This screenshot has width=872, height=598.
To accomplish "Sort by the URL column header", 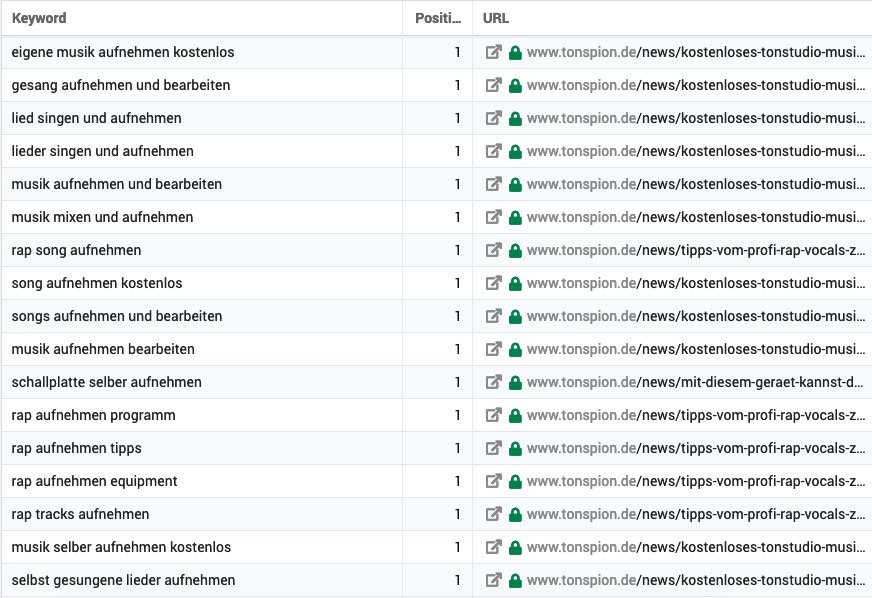I will [496, 18].
